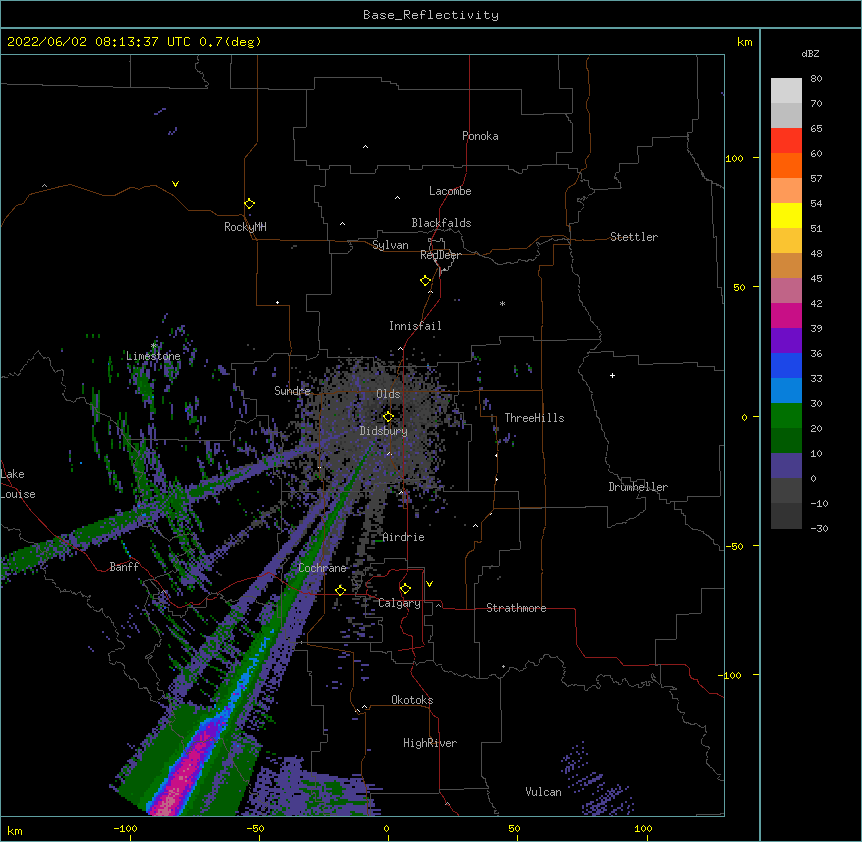Image resolution: width=862 pixels, height=842 pixels.
Task: Click the 50 tick on bottom km axis
Action: click(515, 828)
